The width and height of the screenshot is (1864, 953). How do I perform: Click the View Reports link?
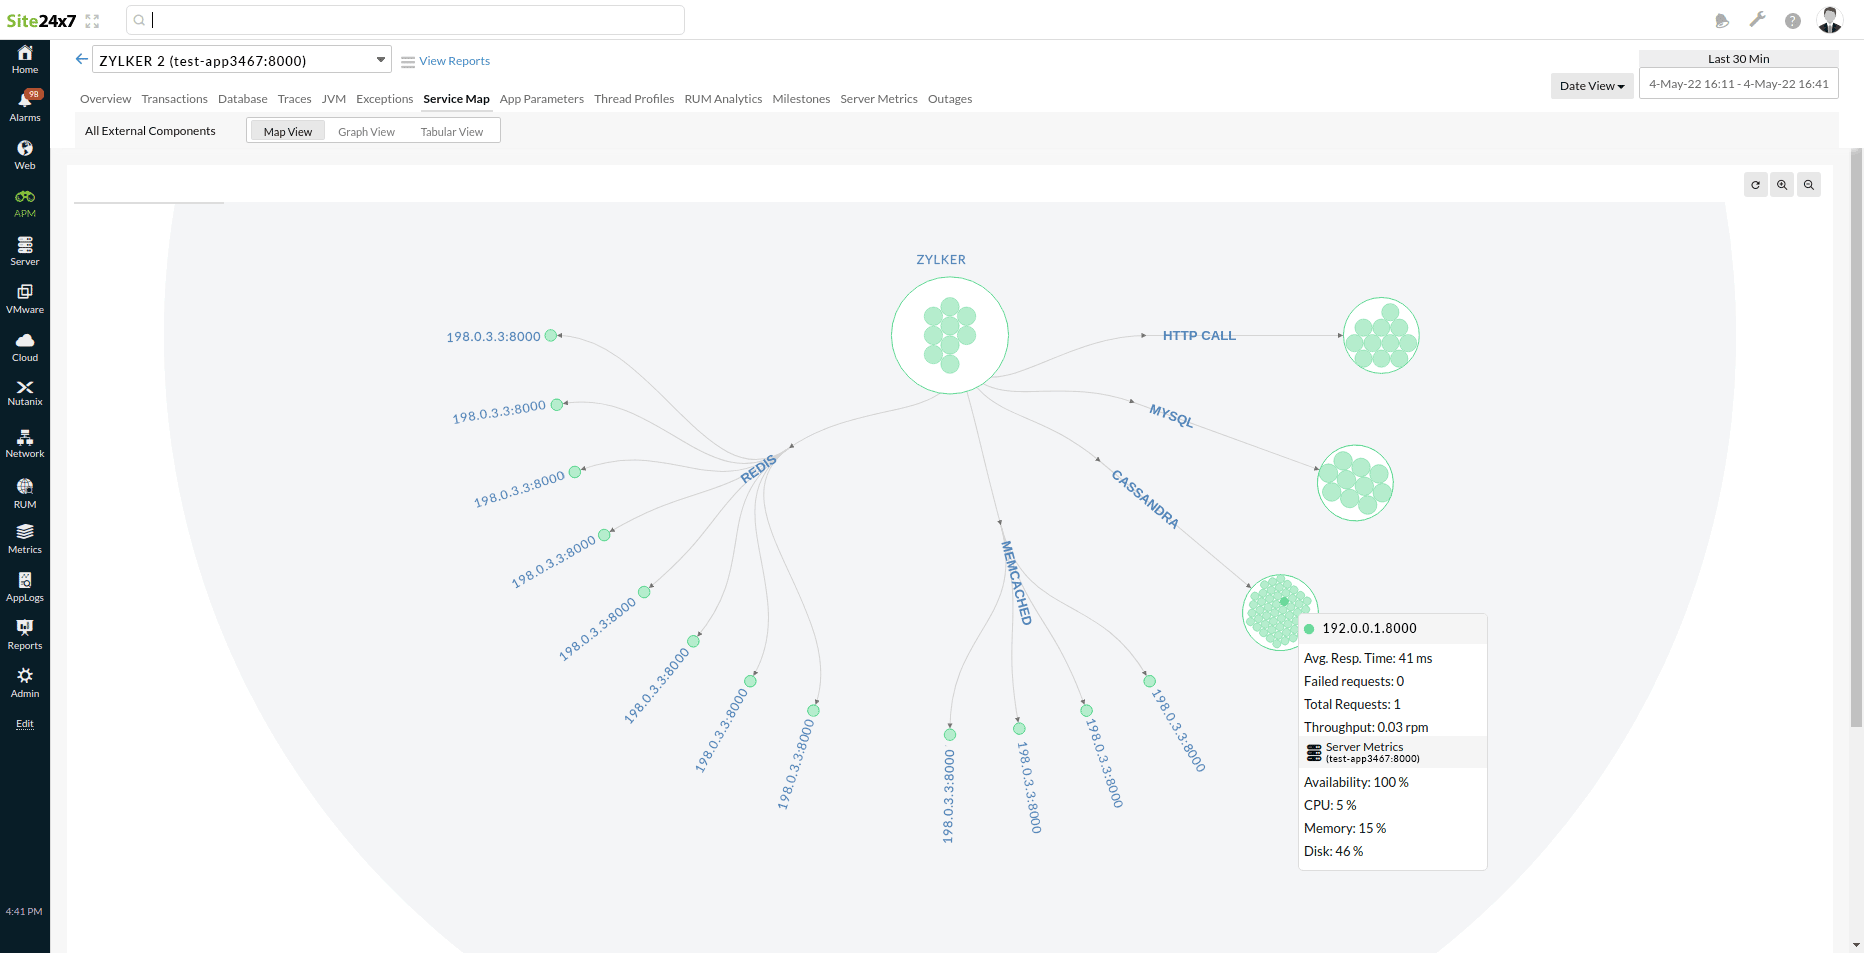[x=454, y=60]
